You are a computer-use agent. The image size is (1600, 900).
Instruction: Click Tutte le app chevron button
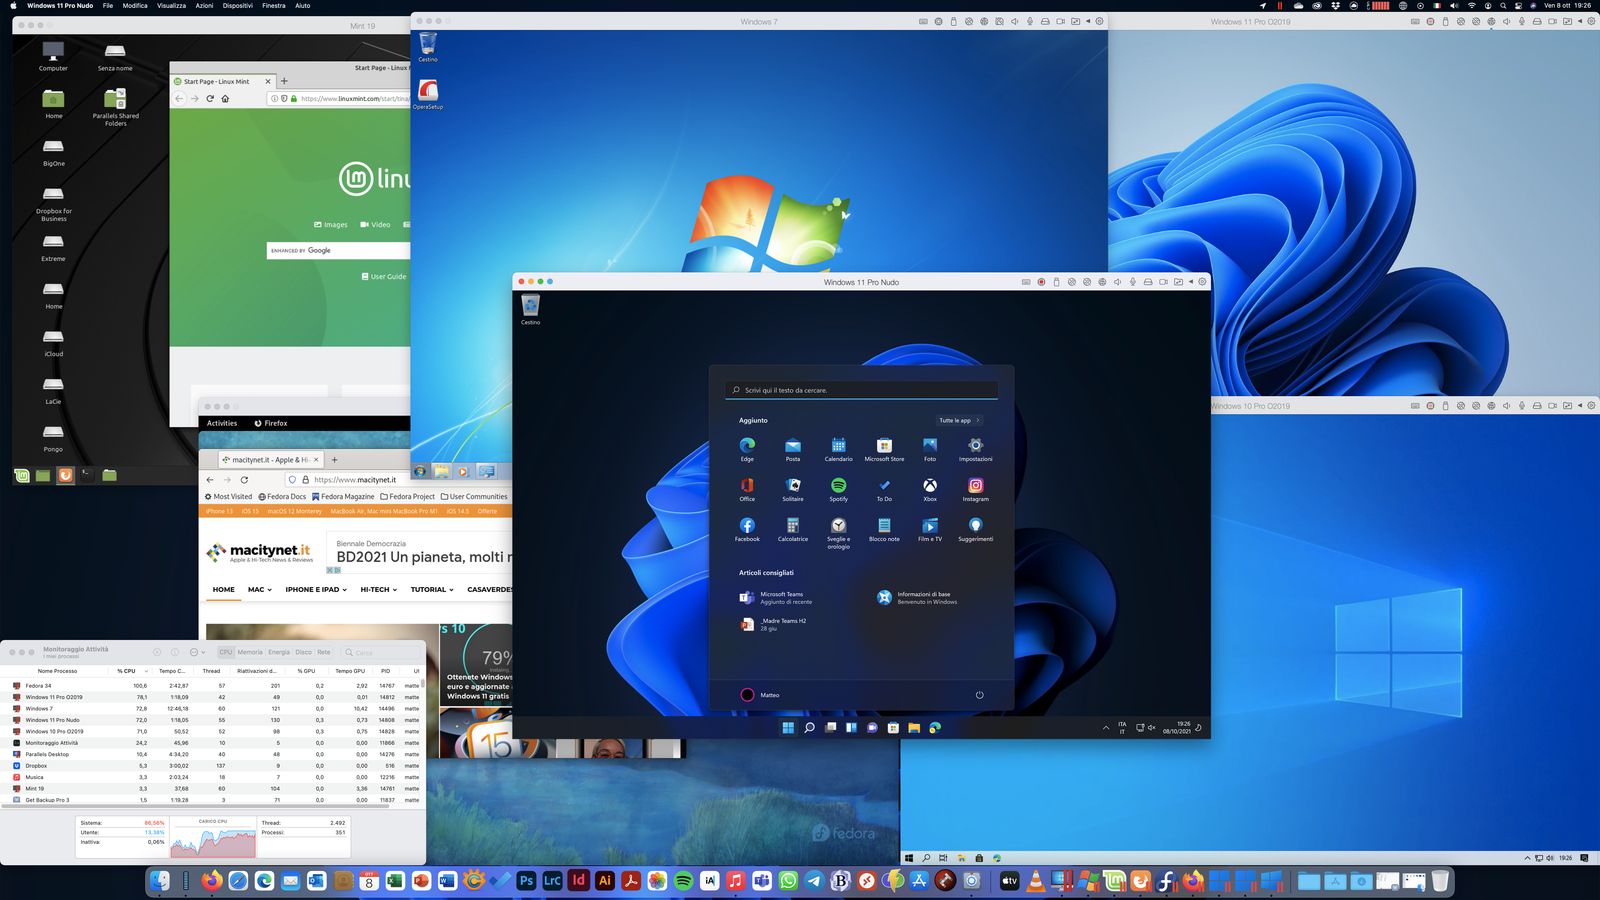(x=960, y=420)
